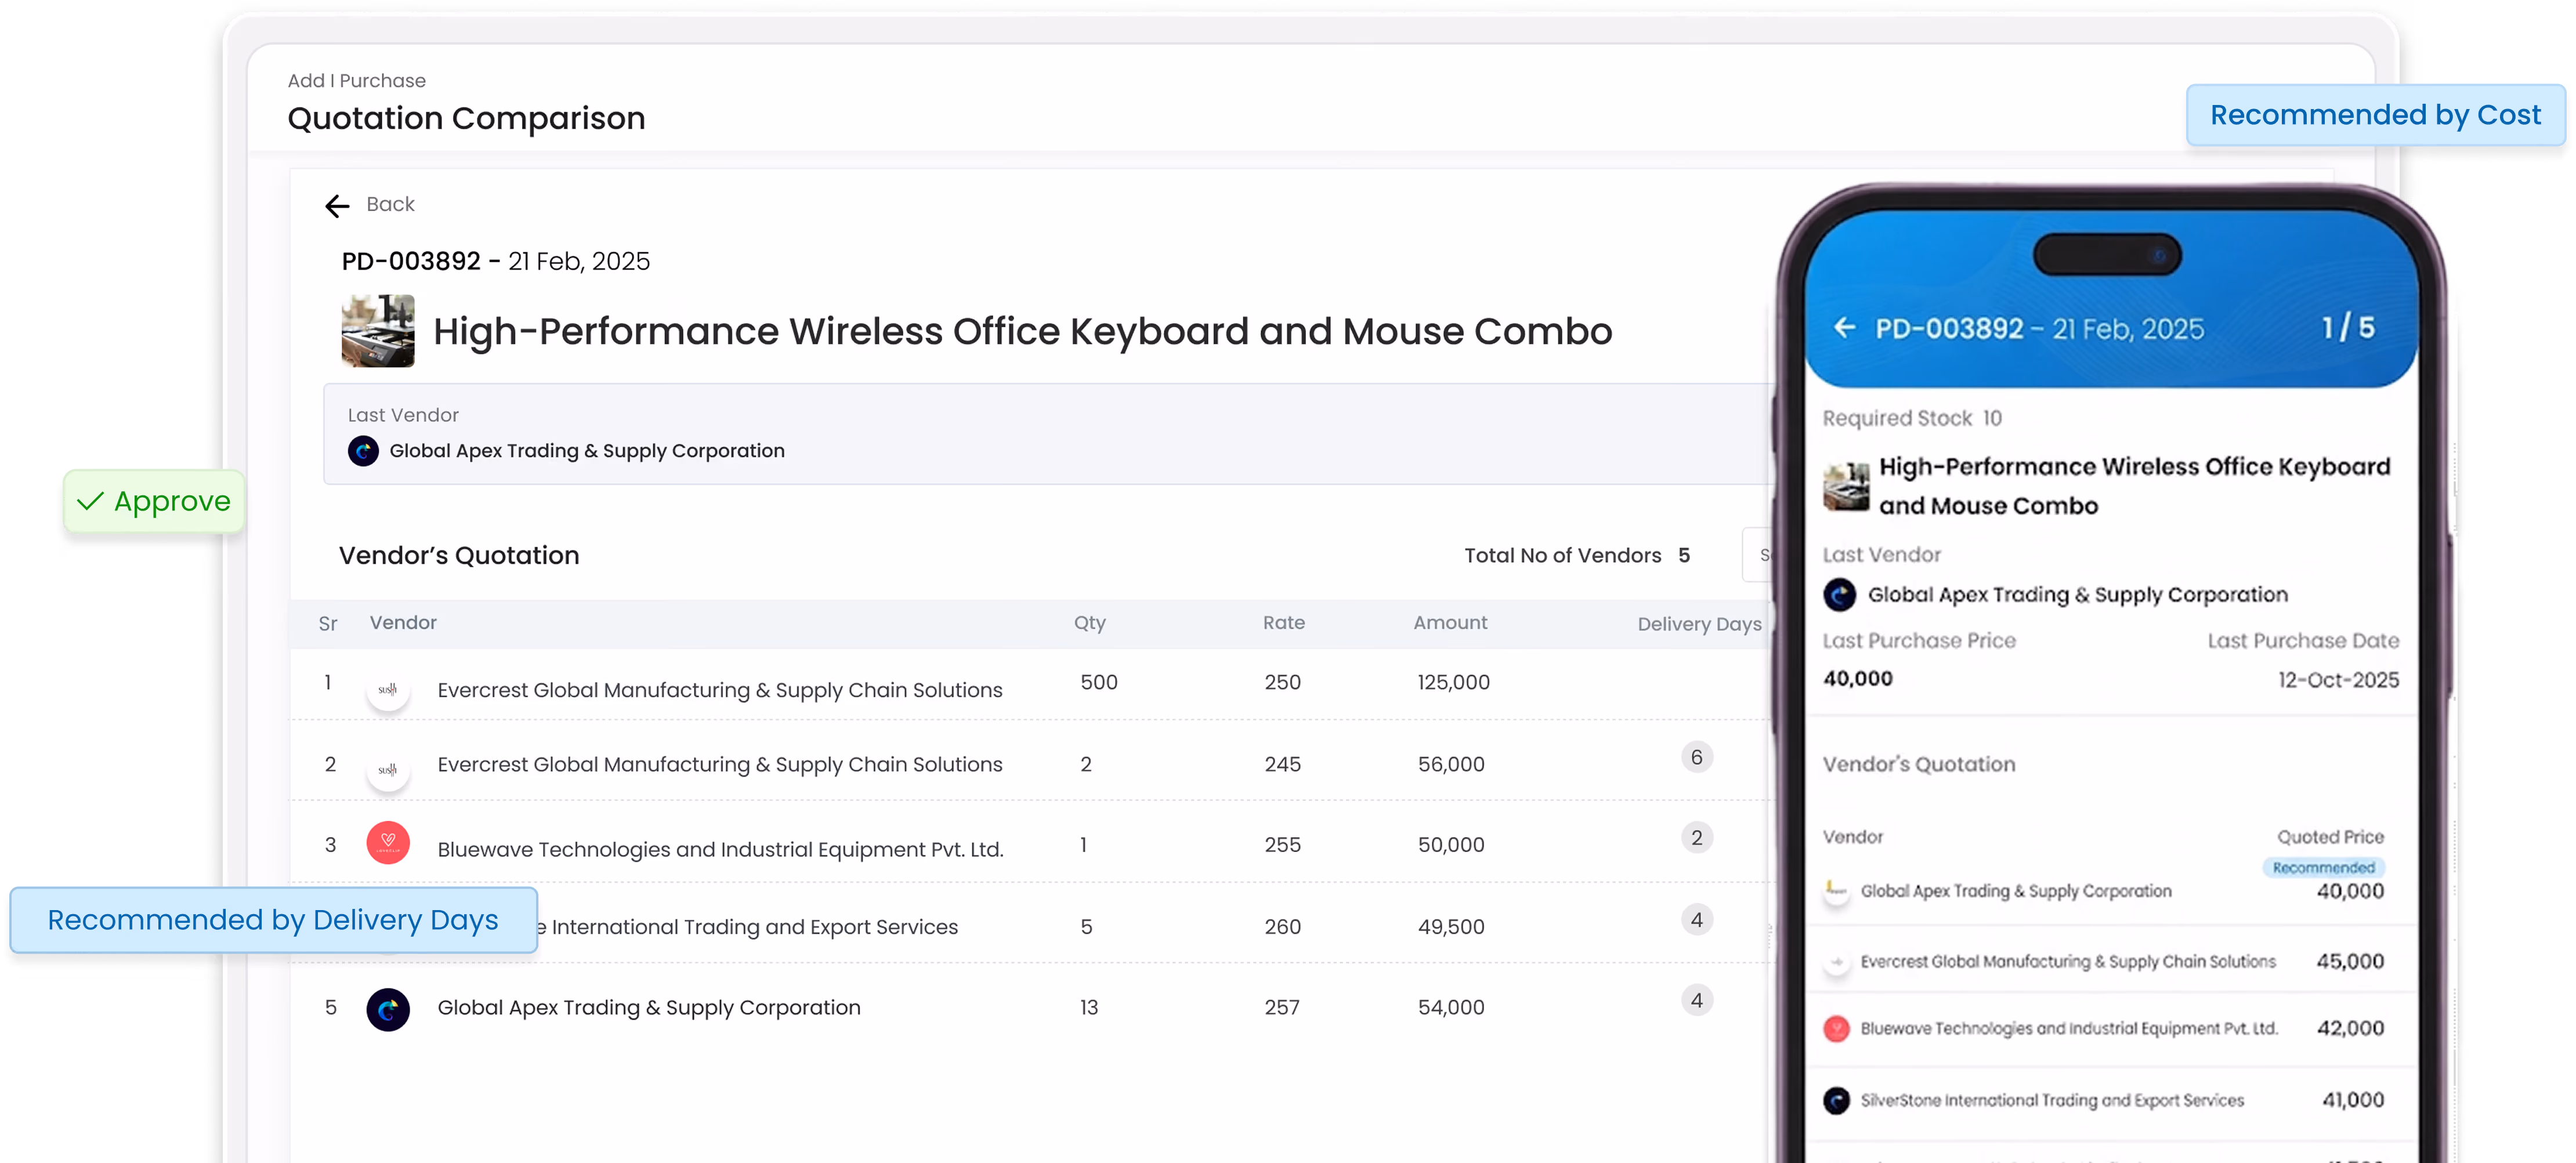Click Evercrest logo in phone vendor list
The height and width of the screenshot is (1163, 2576).
coord(1836,962)
